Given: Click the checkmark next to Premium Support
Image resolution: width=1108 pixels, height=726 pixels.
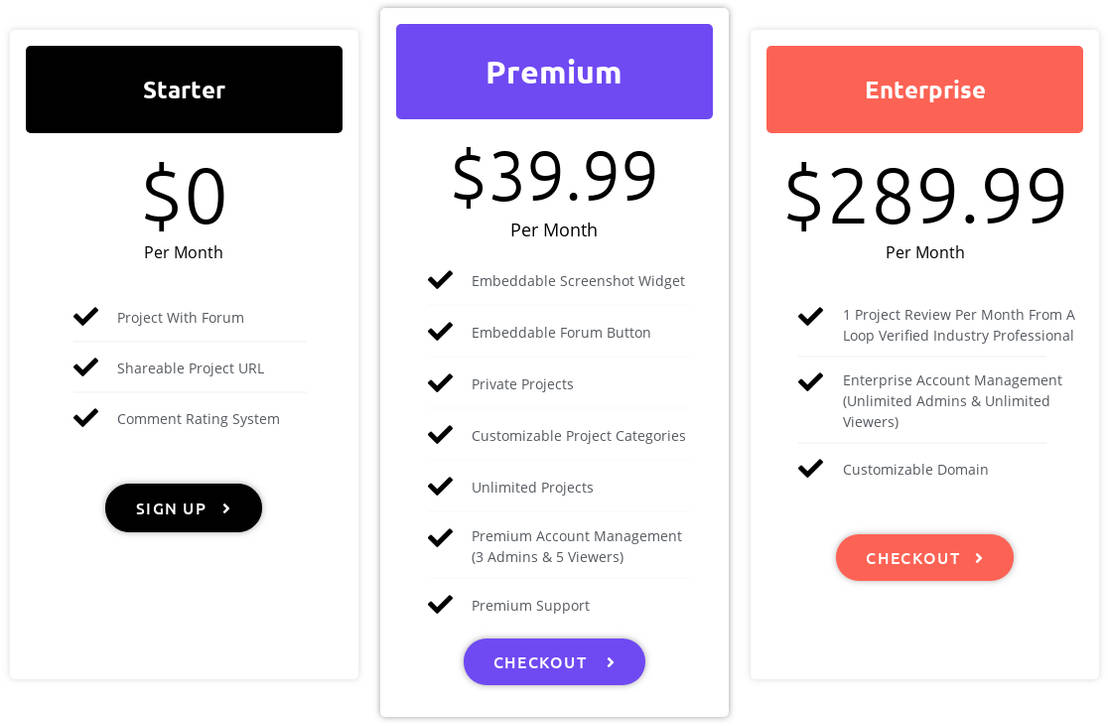Looking at the screenshot, I should pos(440,604).
